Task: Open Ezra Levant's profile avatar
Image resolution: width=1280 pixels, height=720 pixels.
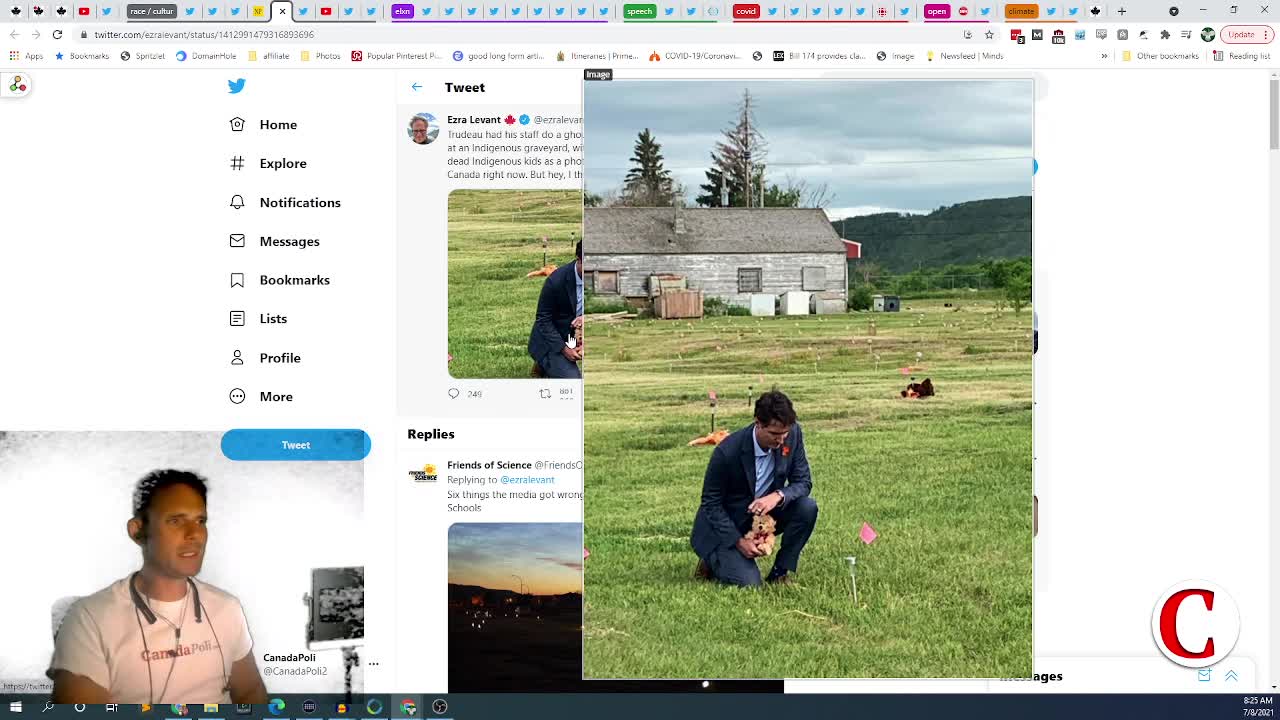Action: (x=423, y=129)
